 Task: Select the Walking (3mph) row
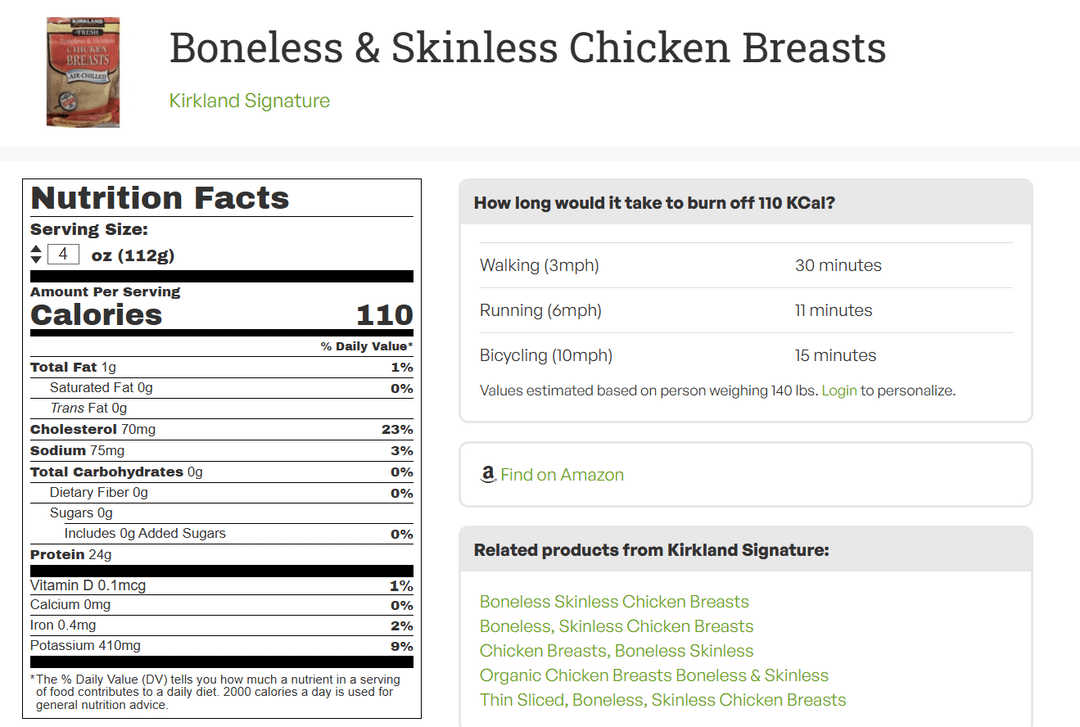746,265
